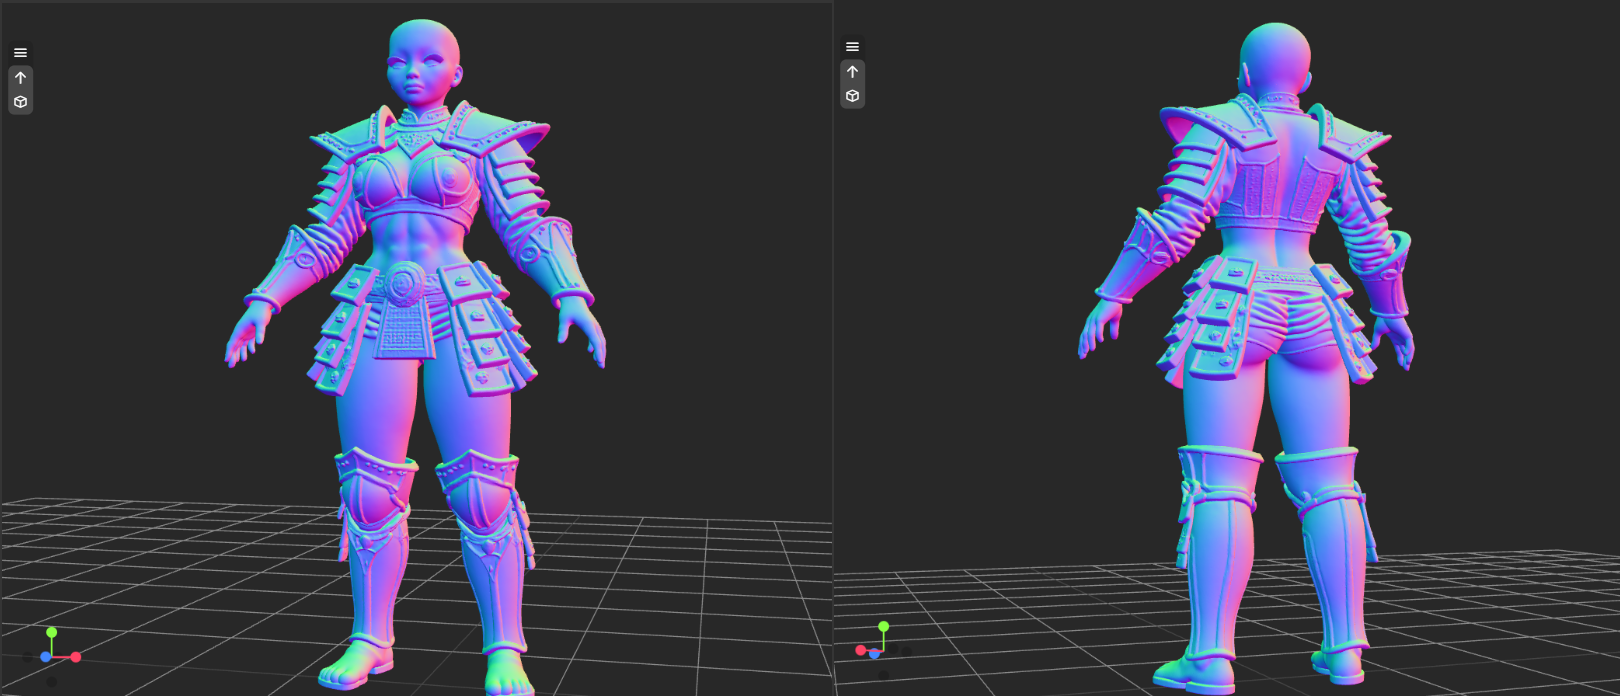1620x696 pixels.
Task: Click blue Z-axis dot on left gizmo
Action: click(x=45, y=657)
